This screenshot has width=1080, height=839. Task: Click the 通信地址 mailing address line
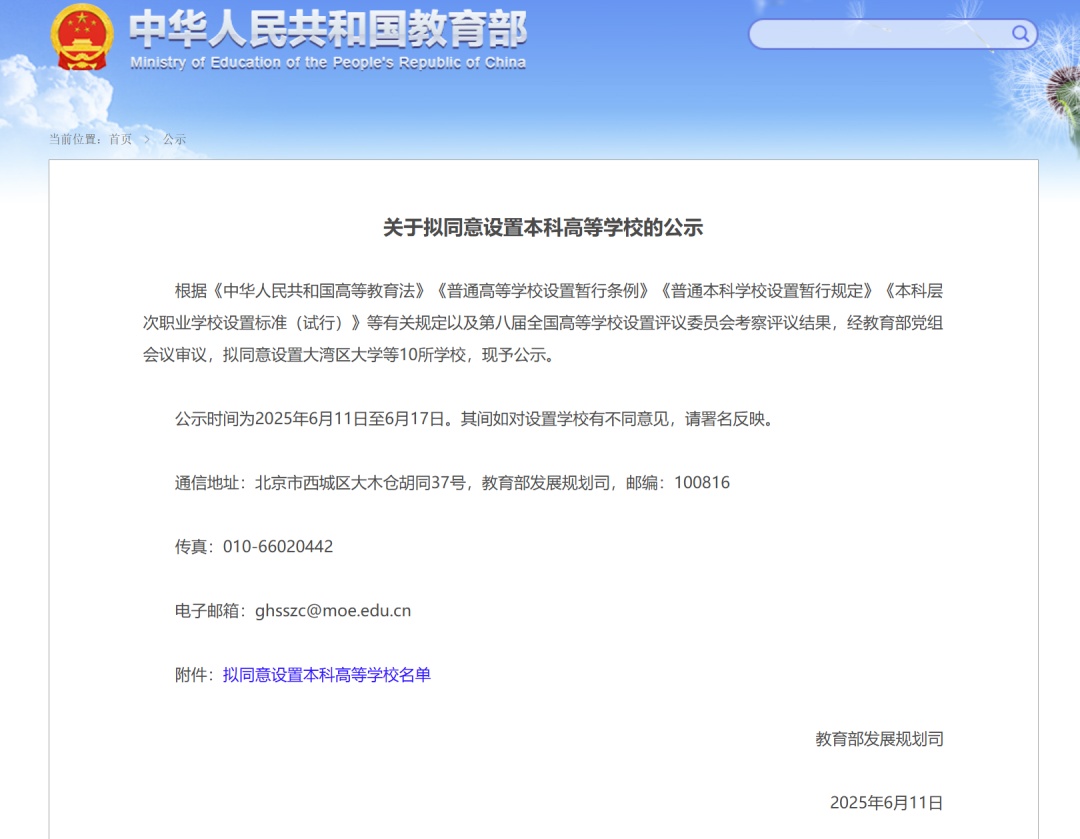click(x=450, y=482)
